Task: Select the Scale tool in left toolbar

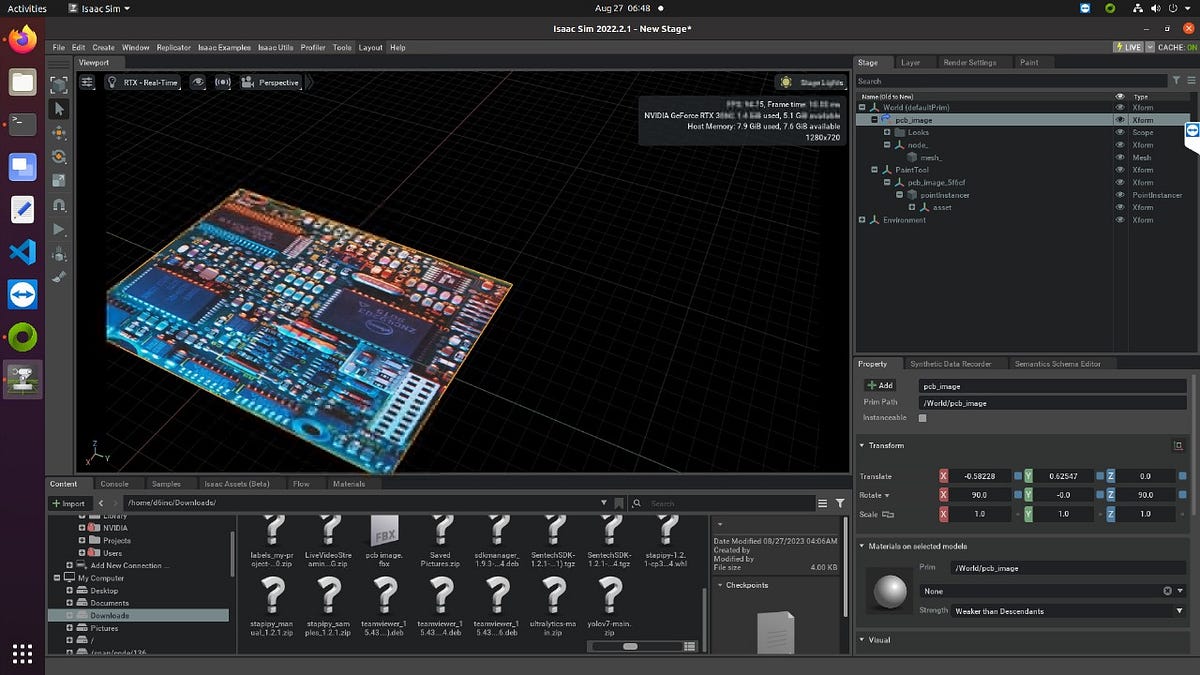Action: coord(59,181)
